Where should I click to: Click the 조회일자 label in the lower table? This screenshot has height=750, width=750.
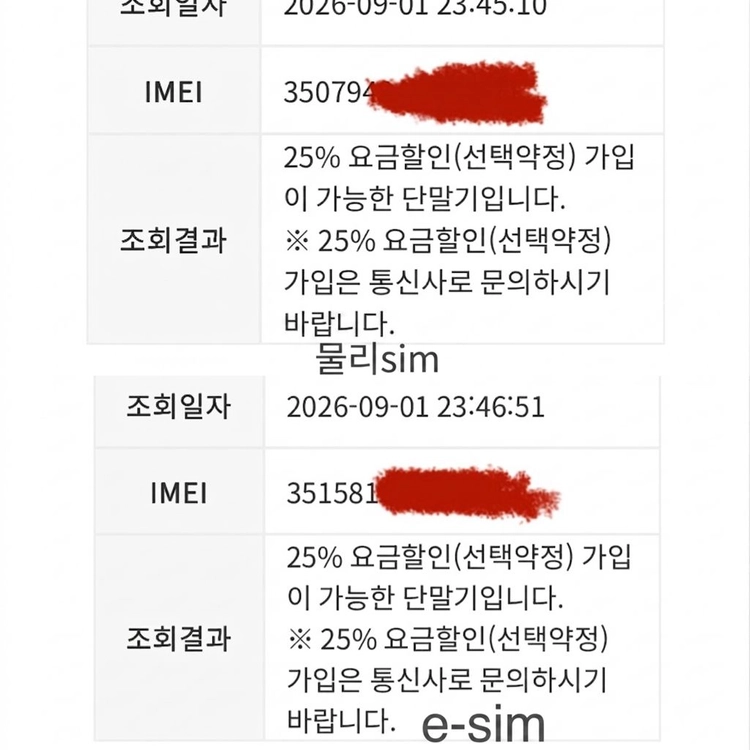click(178, 406)
